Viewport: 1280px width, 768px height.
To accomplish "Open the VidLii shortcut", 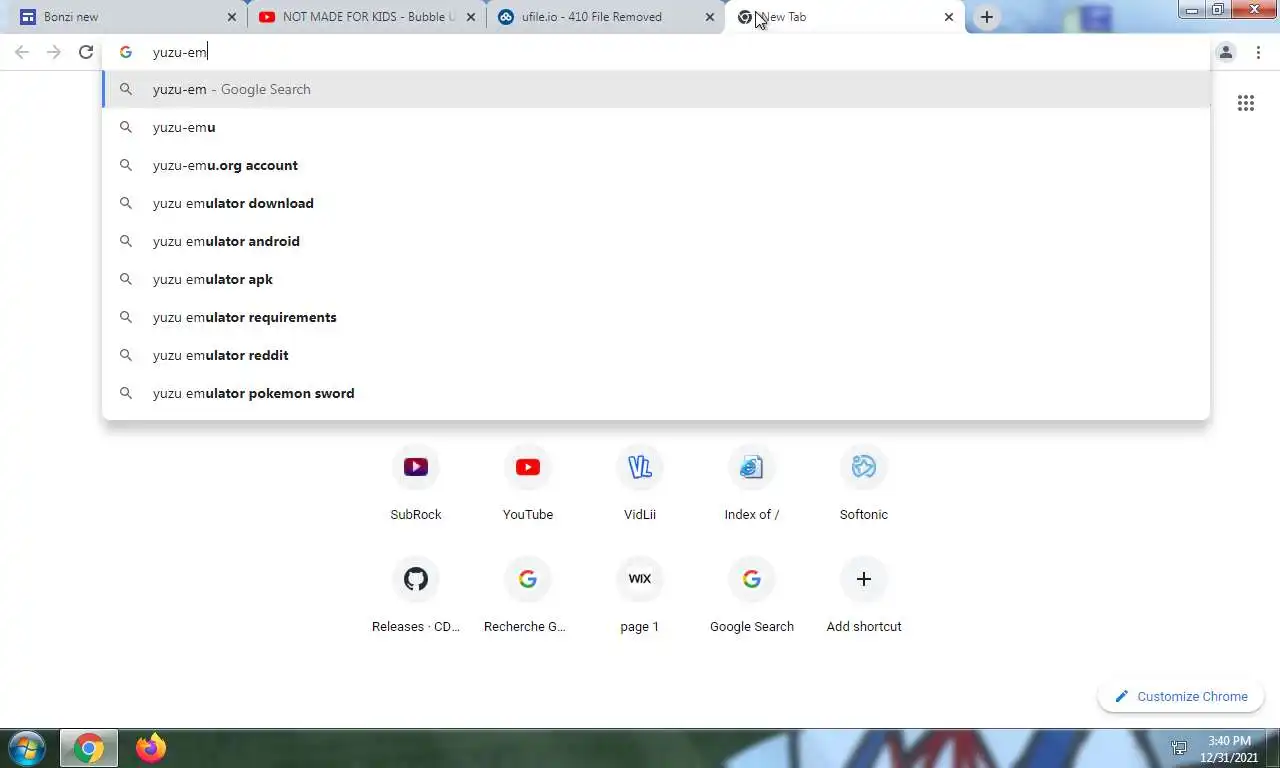I will click(640, 484).
